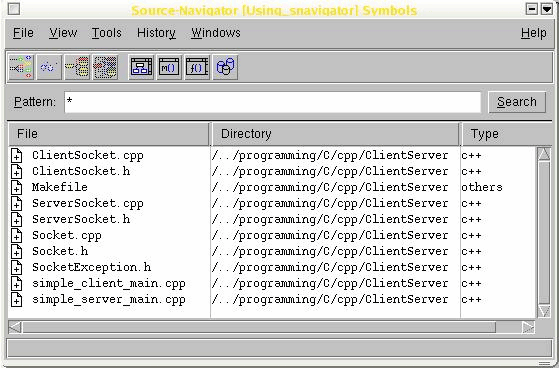Open the Cross-reference tree toolbar icon
Viewport: 559px width, 368px height.
77,67
